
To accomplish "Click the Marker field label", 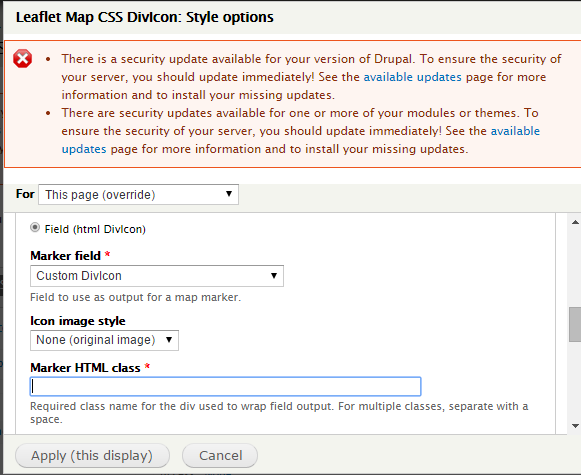I will click(x=66, y=256).
